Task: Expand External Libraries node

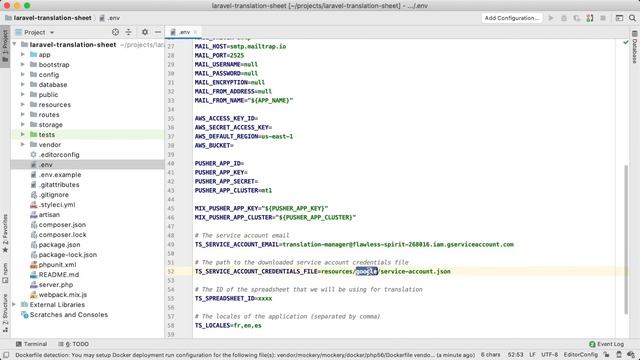Action: point(15,304)
